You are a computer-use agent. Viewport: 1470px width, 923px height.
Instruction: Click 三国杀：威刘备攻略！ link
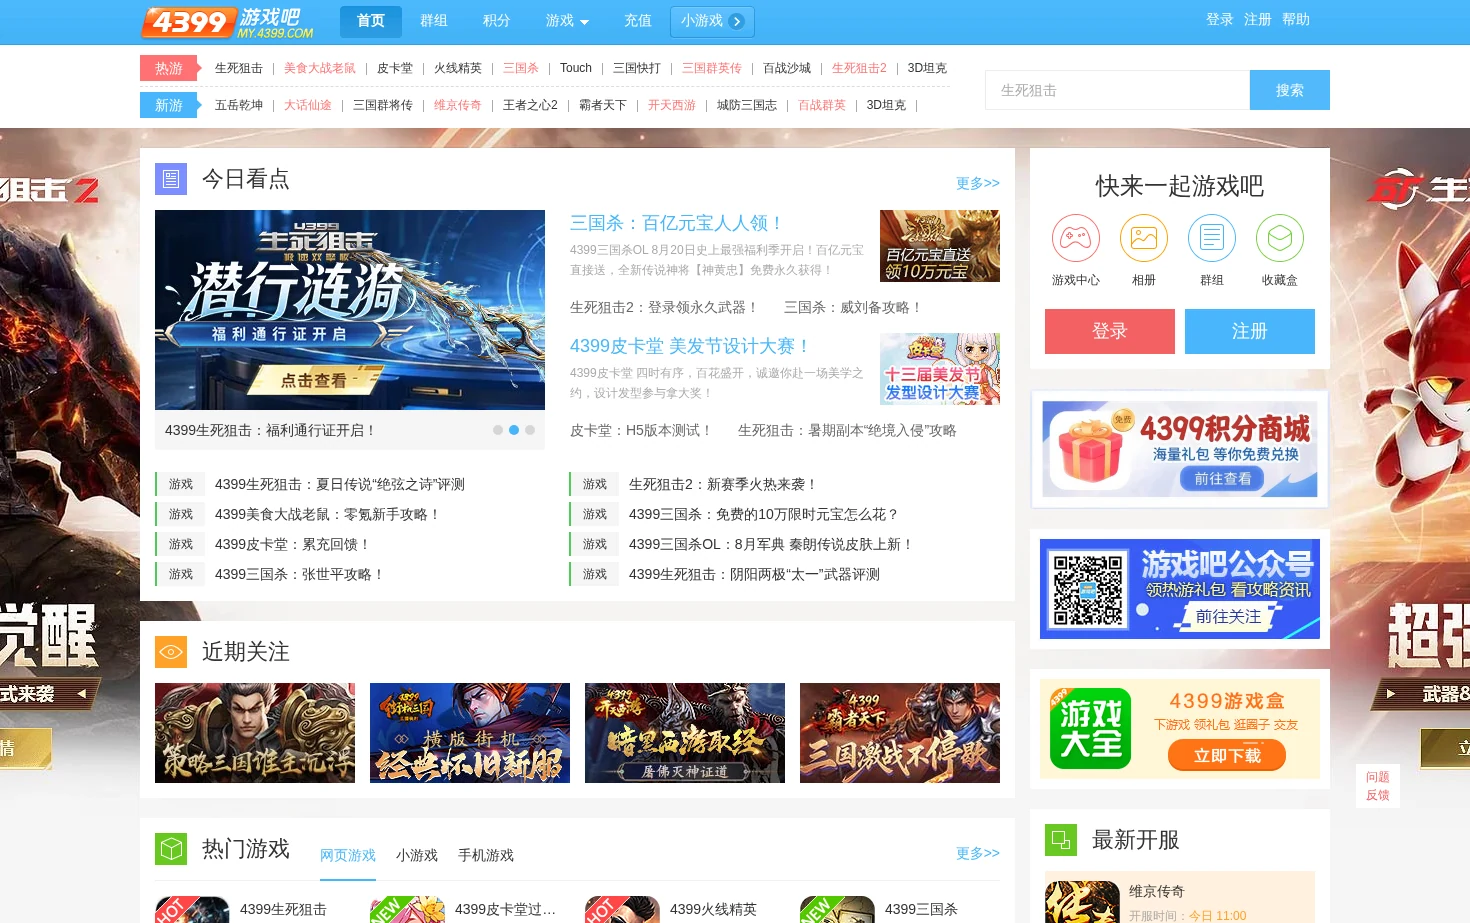coord(853,307)
